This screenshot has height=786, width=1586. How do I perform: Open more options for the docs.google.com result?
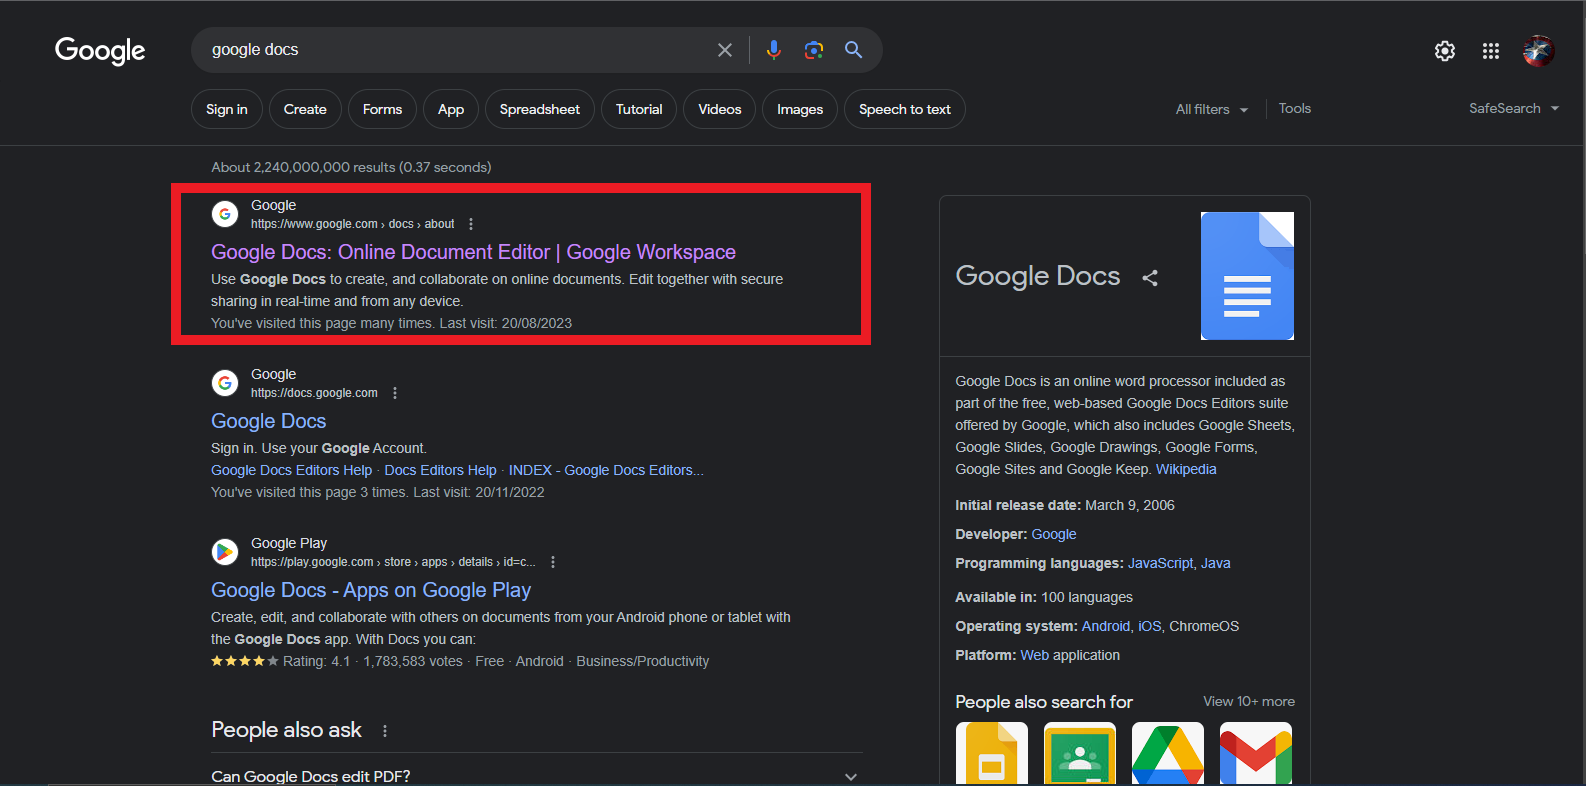(x=395, y=393)
